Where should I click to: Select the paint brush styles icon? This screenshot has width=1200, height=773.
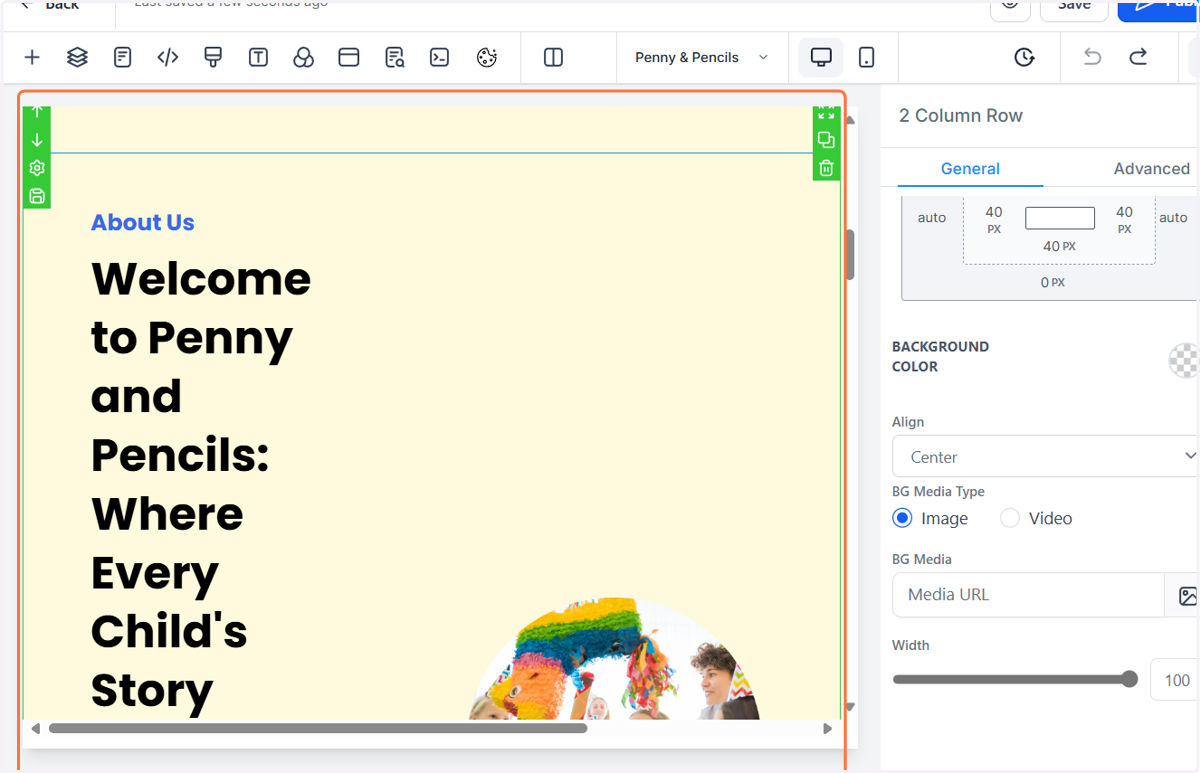(213, 57)
